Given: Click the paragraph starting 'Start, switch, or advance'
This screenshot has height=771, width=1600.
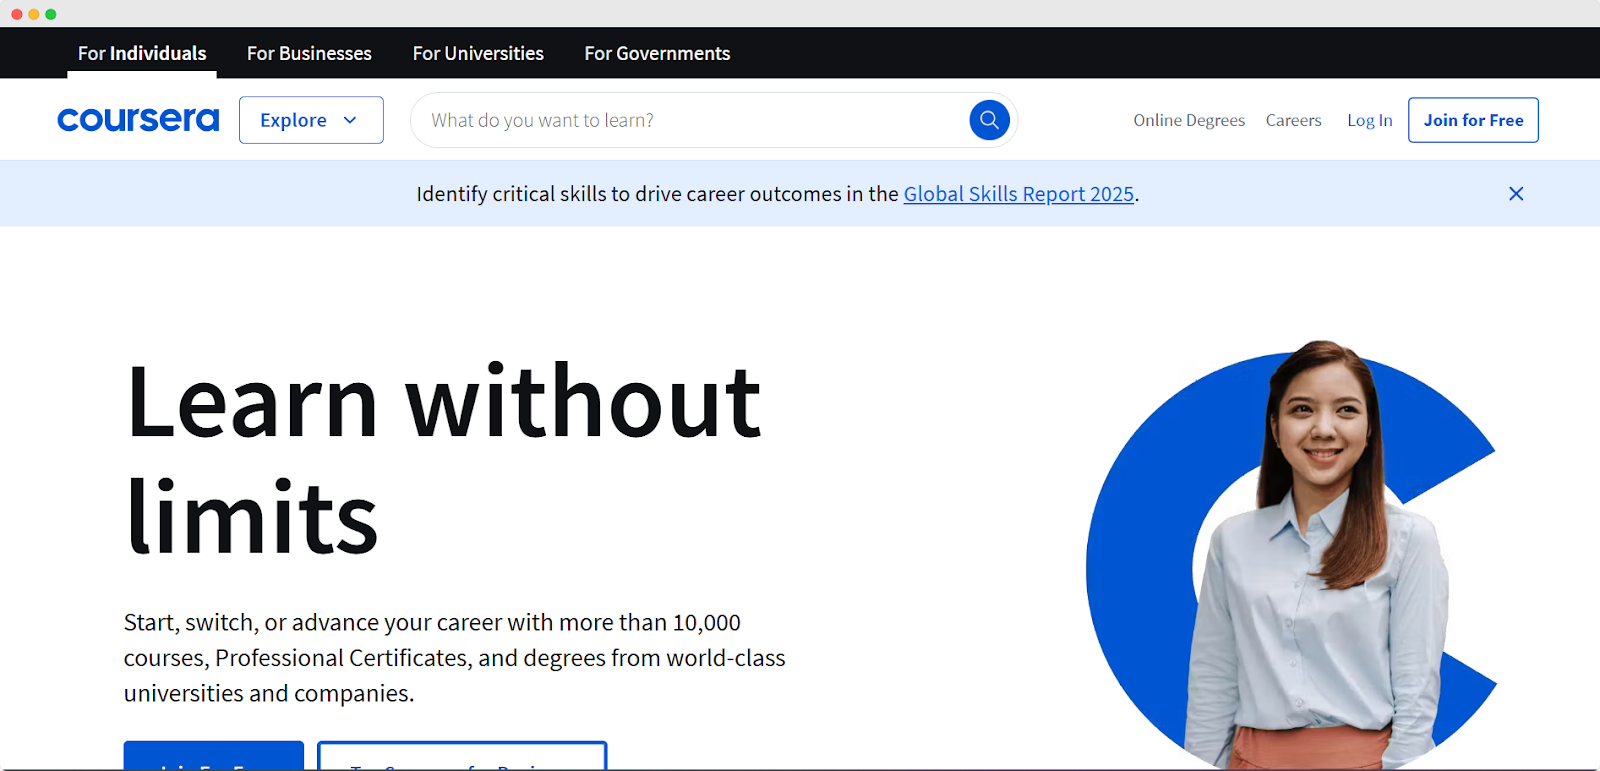Looking at the screenshot, I should (455, 658).
